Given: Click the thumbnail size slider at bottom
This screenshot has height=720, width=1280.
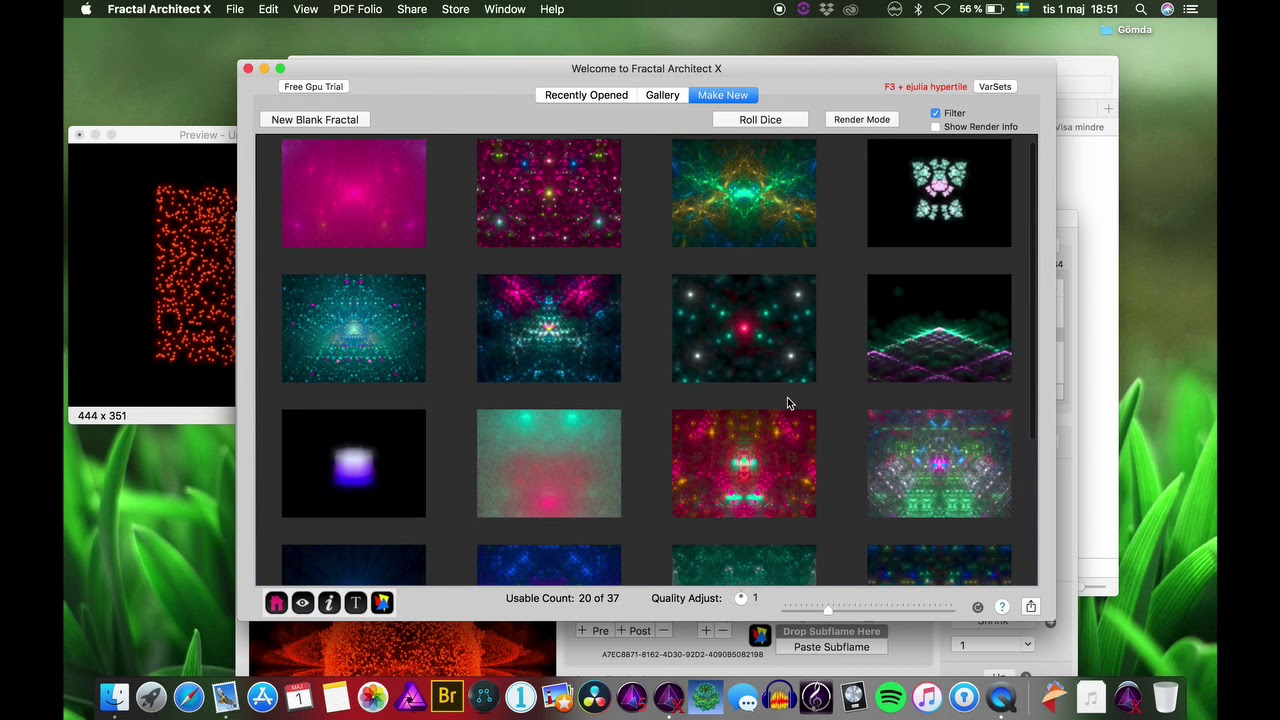Looking at the screenshot, I should coord(868,607).
